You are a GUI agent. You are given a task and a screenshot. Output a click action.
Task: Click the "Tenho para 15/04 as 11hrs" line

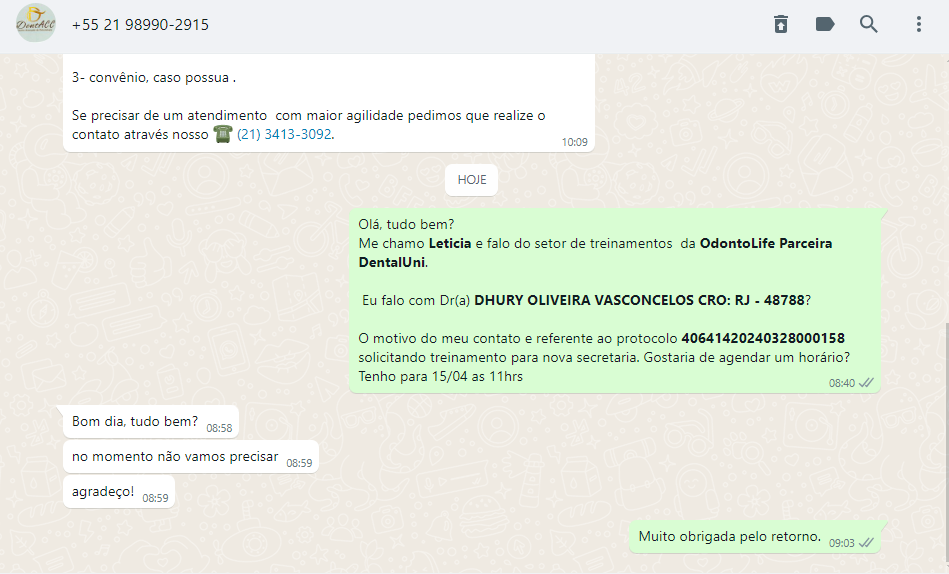(441, 377)
